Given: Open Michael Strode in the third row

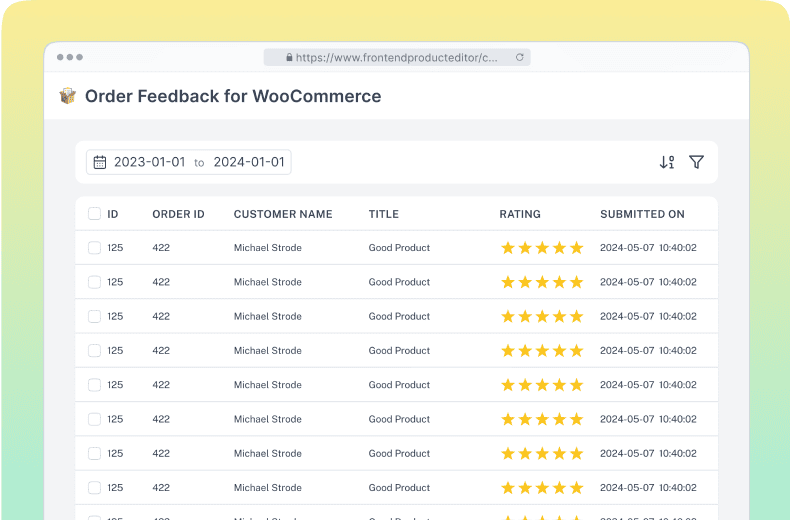Looking at the screenshot, I should pos(267,316).
